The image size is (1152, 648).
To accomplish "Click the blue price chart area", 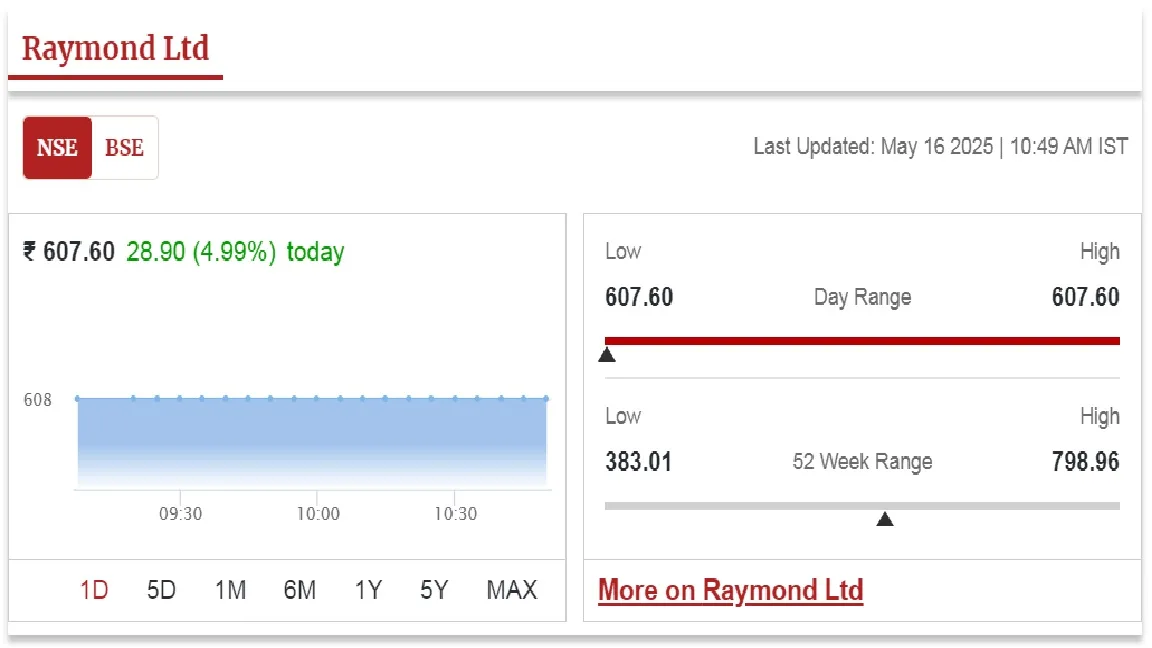I will [312, 441].
